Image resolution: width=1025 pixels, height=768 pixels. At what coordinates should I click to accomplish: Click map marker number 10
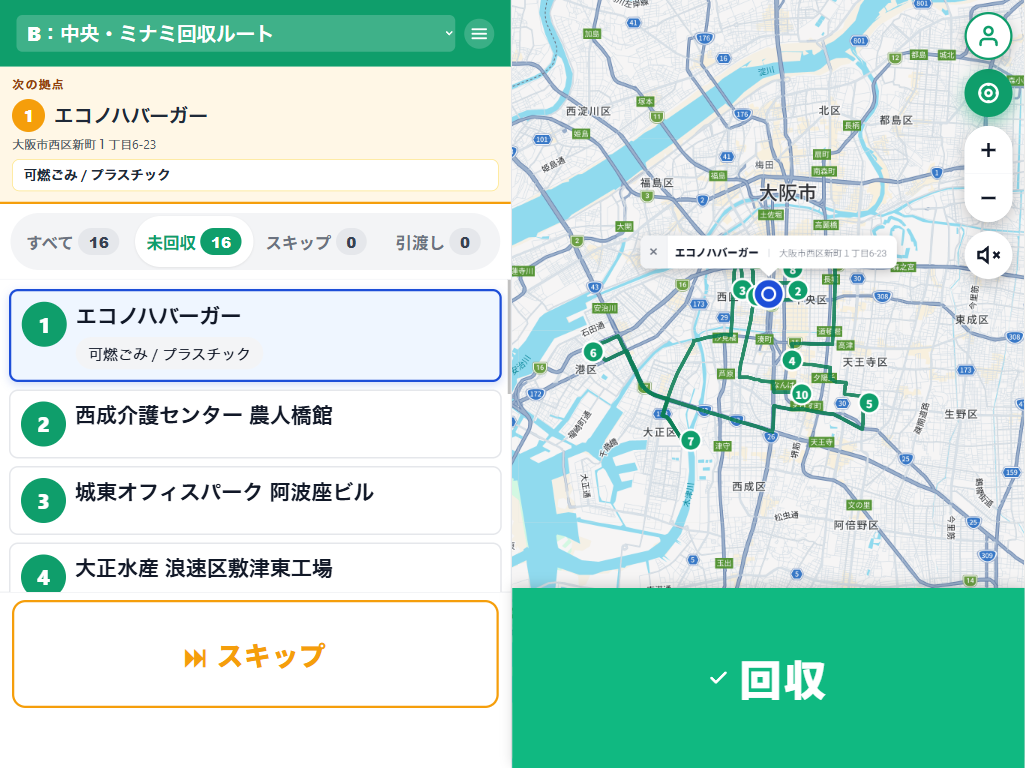click(801, 394)
